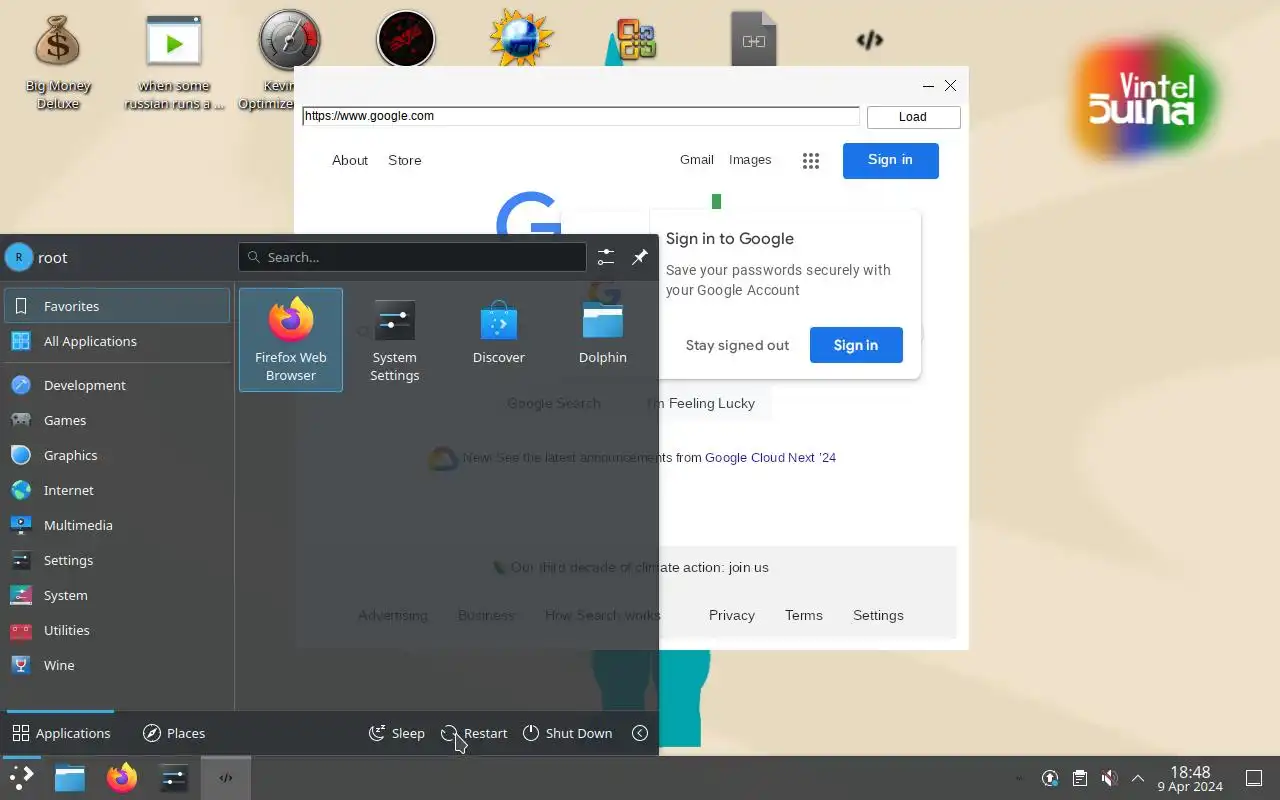Launch Firefox Web Browser from Favorites
Image resolution: width=1280 pixels, height=800 pixels.
291,340
